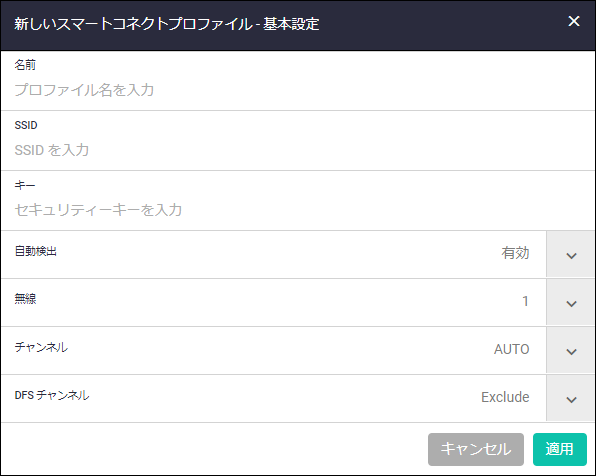Expand the チャンネル dropdown arrow
Image resolution: width=596 pixels, height=476 pixels.
click(571, 350)
